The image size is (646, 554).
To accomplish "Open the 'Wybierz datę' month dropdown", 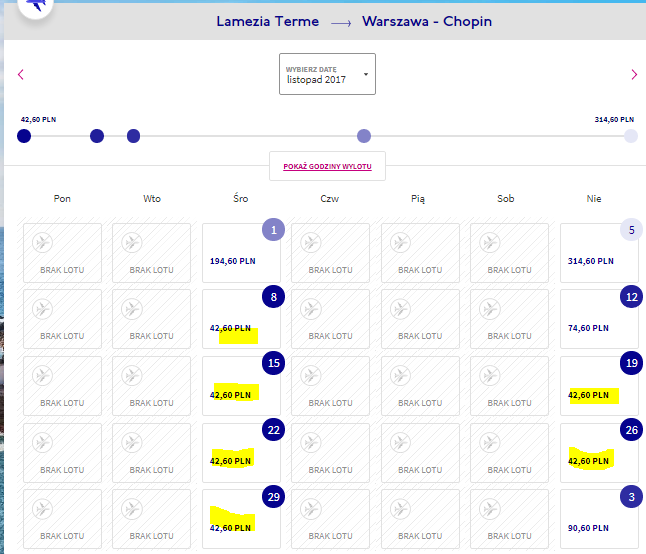I will [x=327, y=74].
